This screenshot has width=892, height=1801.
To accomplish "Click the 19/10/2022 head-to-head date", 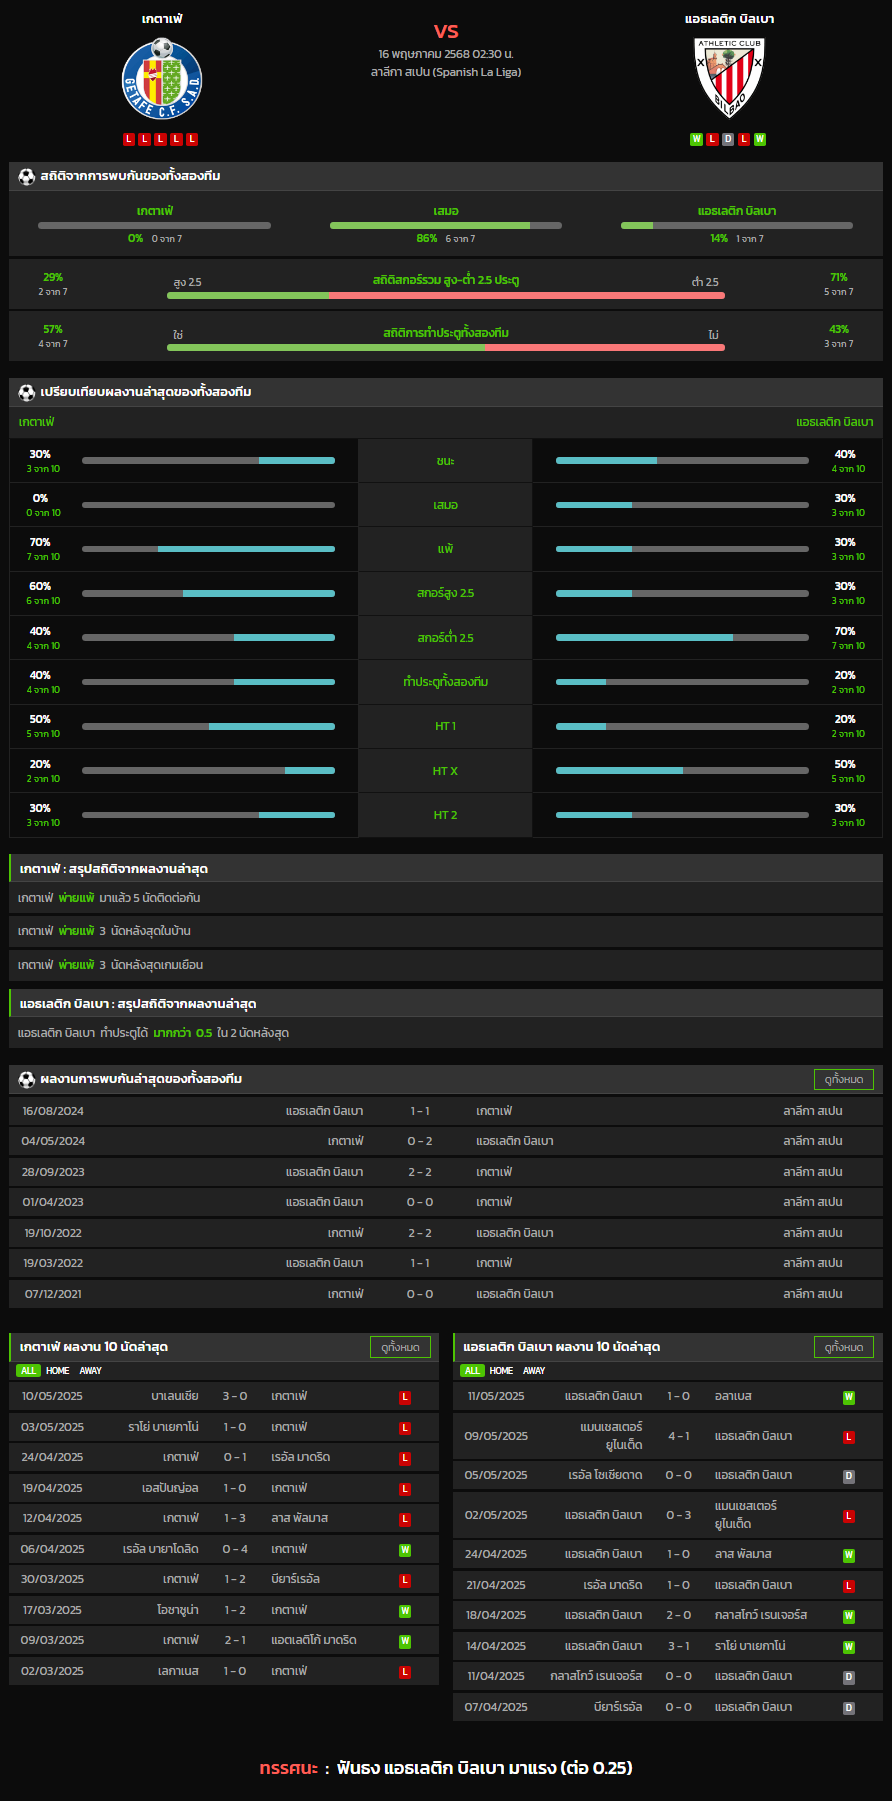I will 53,1233.
